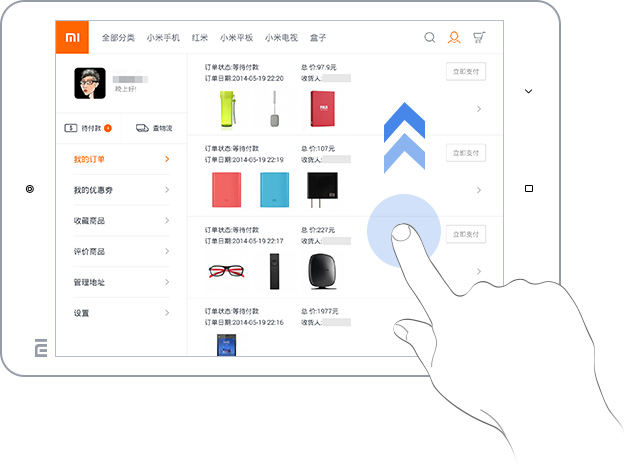The height and width of the screenshot is (473, 626).
Task: Open the shopping cart icon
Action: pyautogui.click(x=479, y=38)
